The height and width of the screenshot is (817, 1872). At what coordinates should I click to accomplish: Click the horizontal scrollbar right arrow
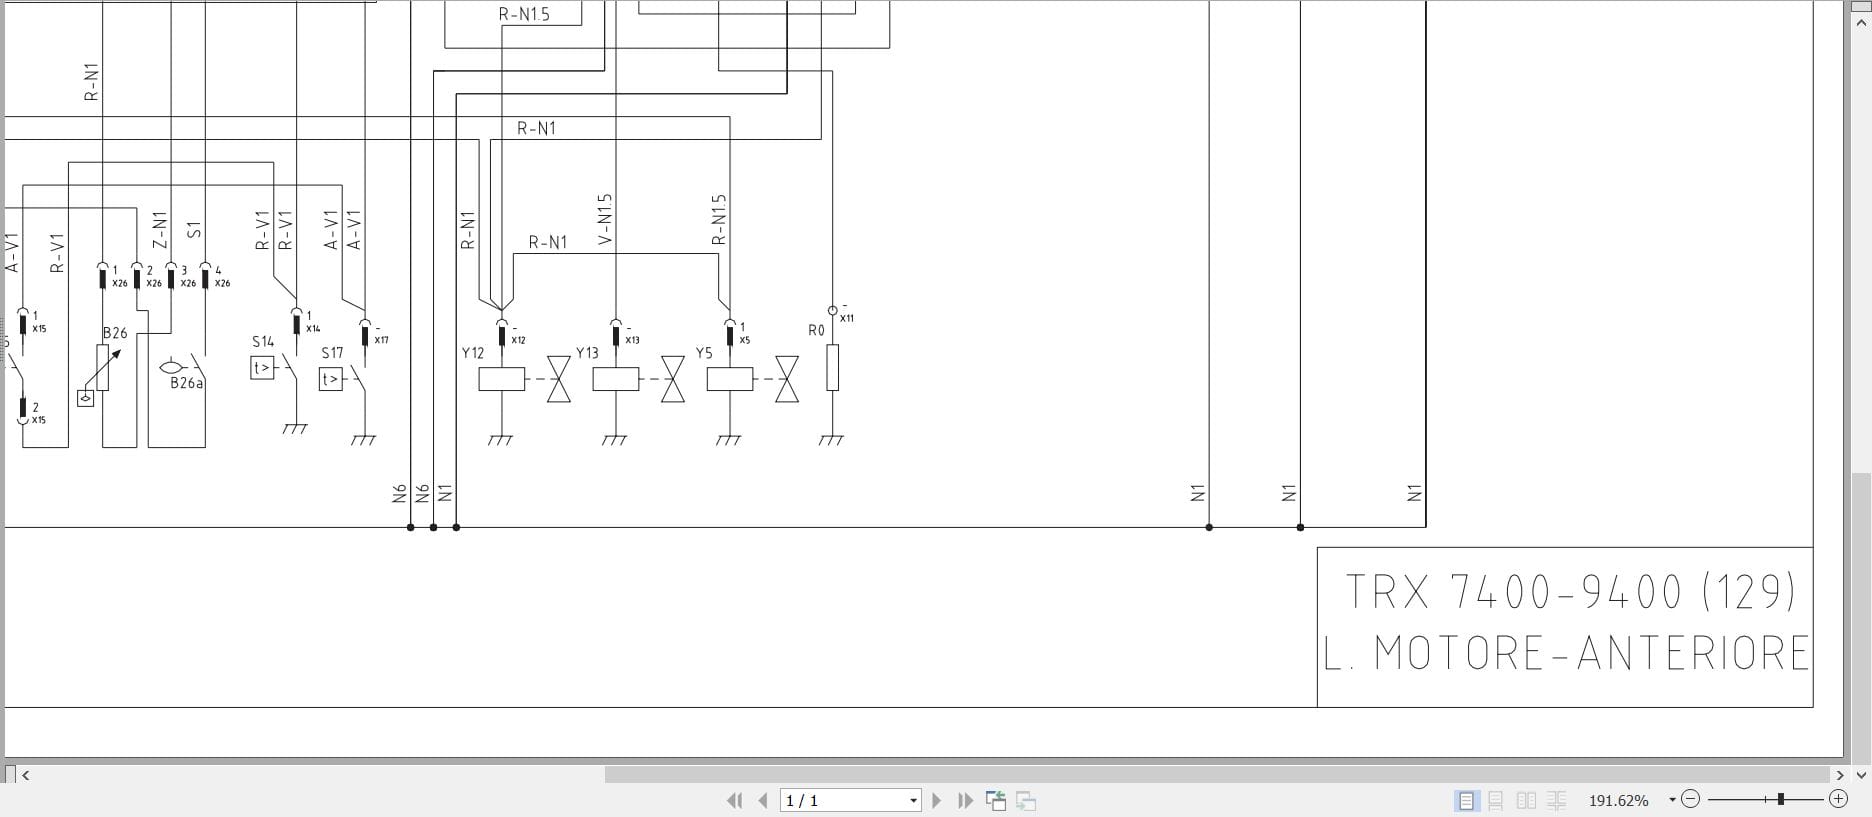tap(1839, 774)
